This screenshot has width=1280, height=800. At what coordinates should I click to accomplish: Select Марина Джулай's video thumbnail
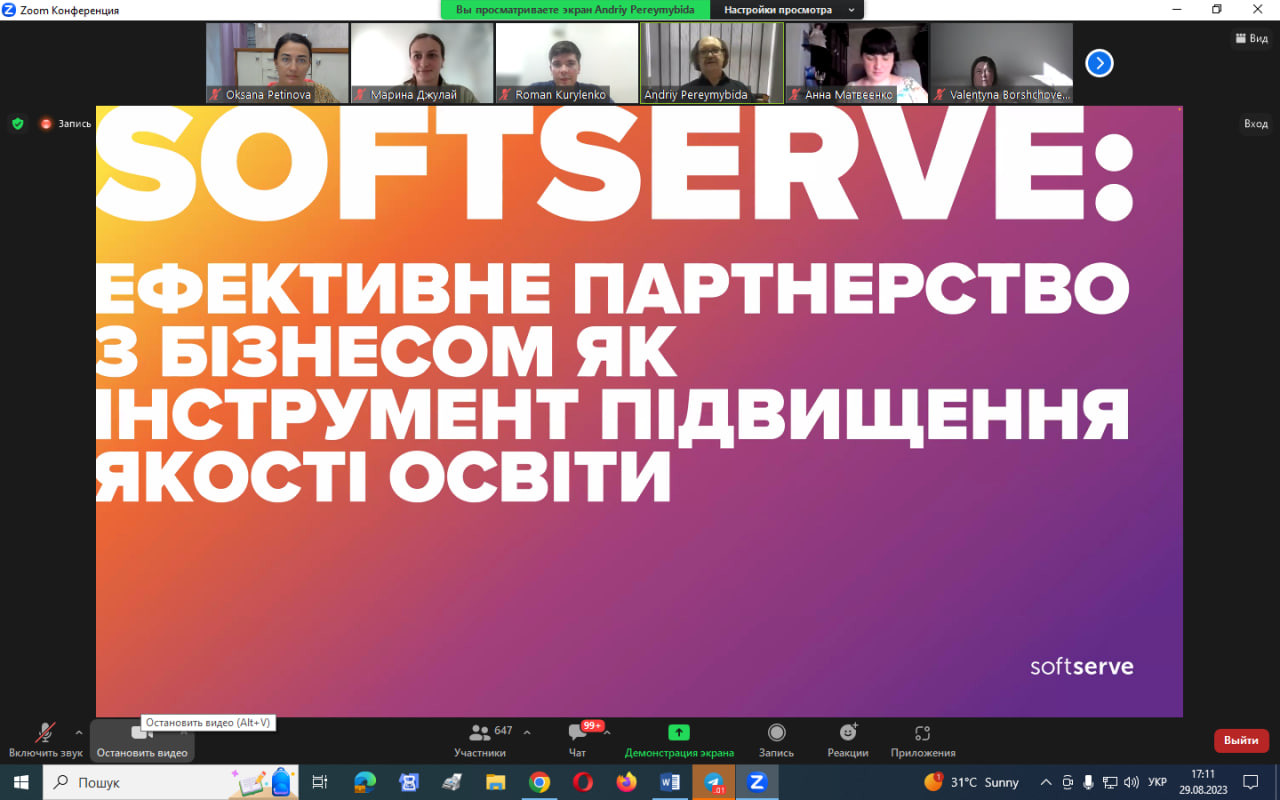pos(422,63)
